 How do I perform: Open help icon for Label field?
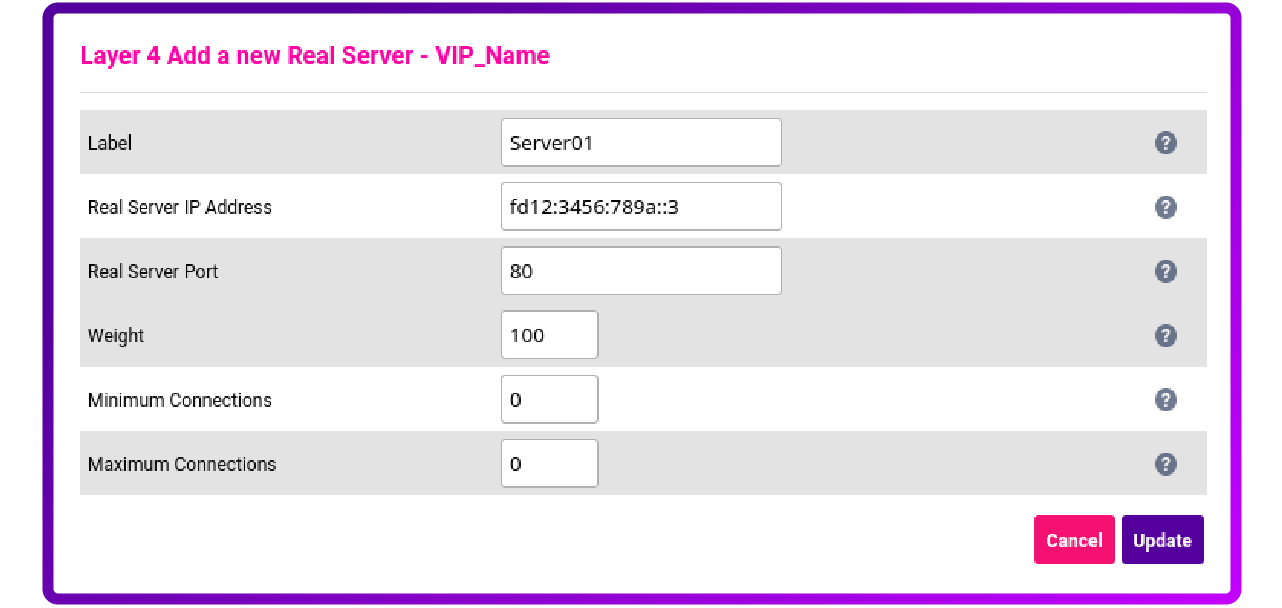(1165, 143)
